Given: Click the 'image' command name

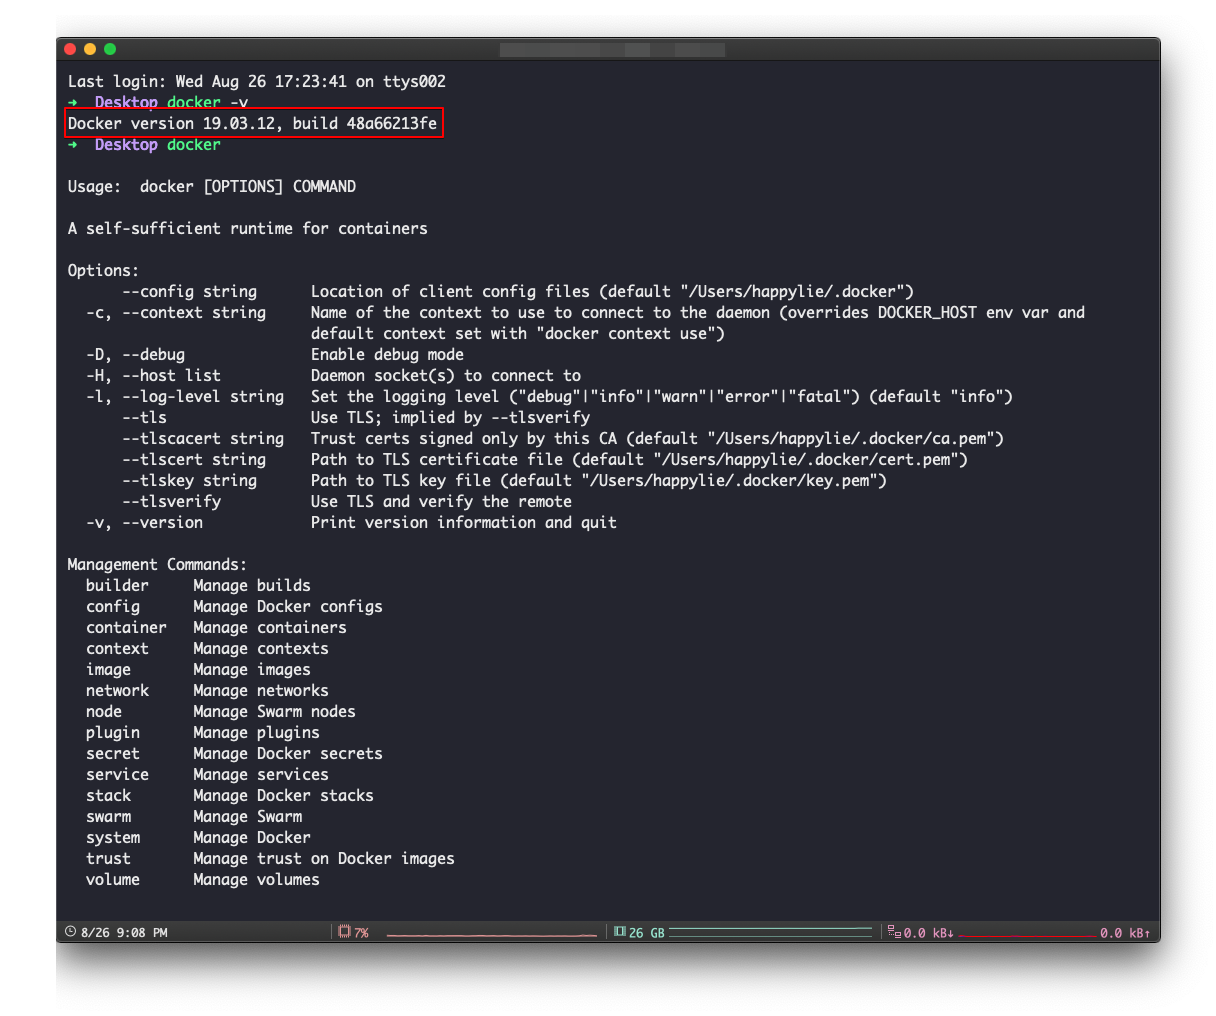Looking at the screenshot, I should pyautogui.click(x=108, y=670).
